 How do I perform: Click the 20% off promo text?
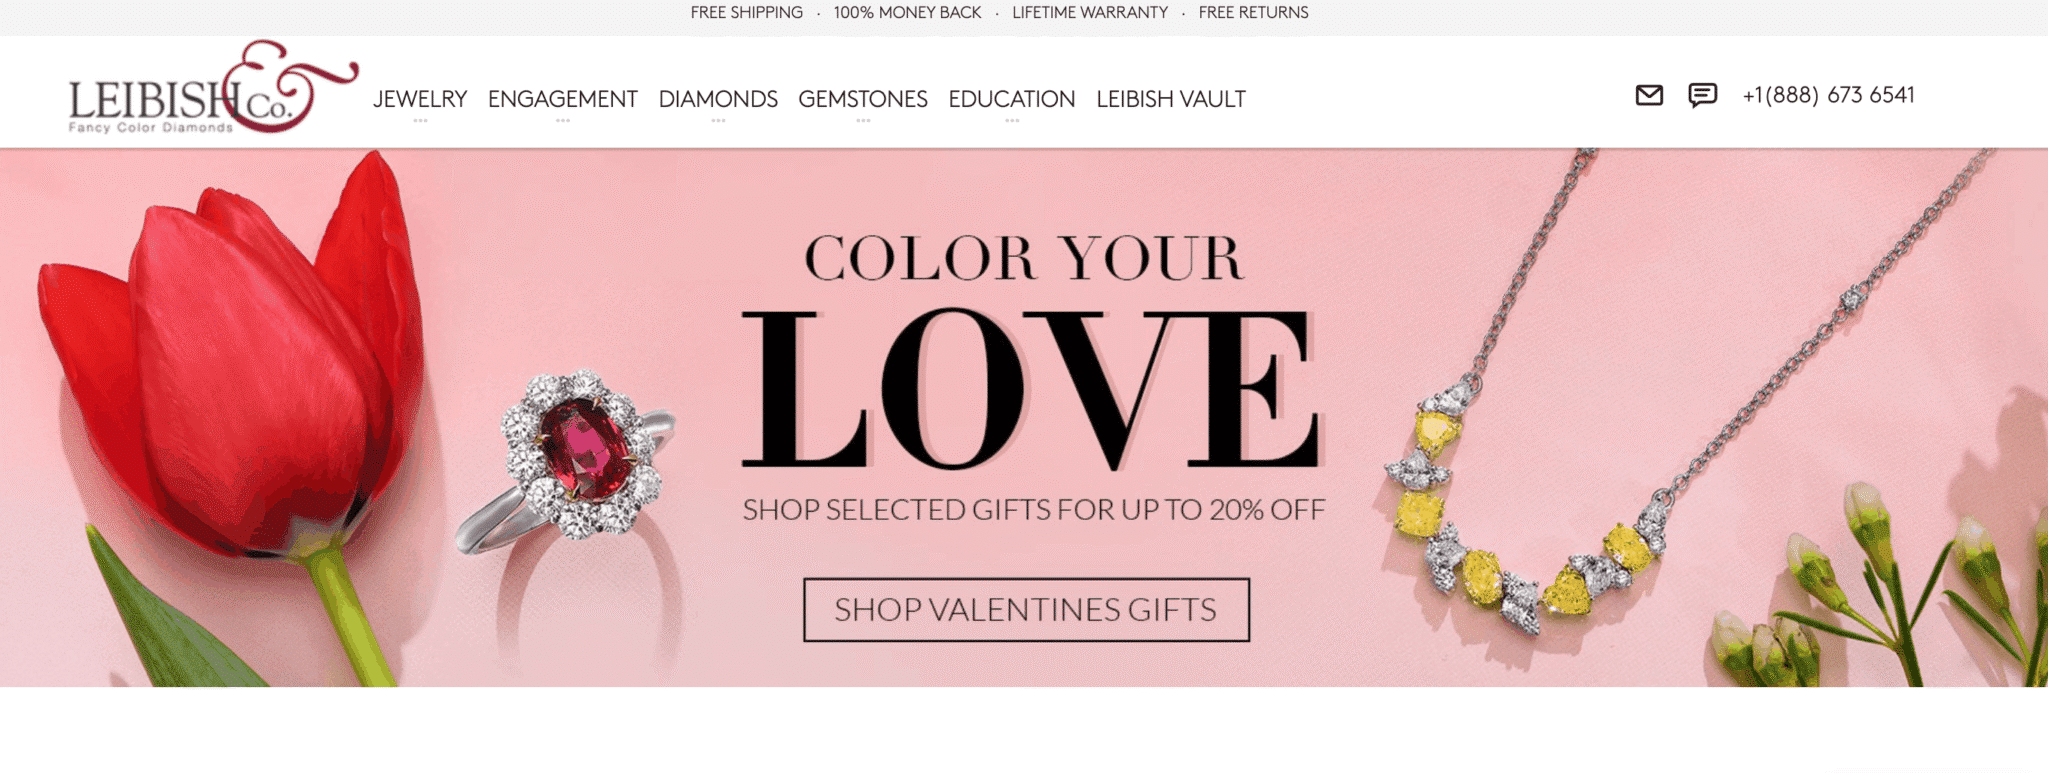(x=1034, y=510)
